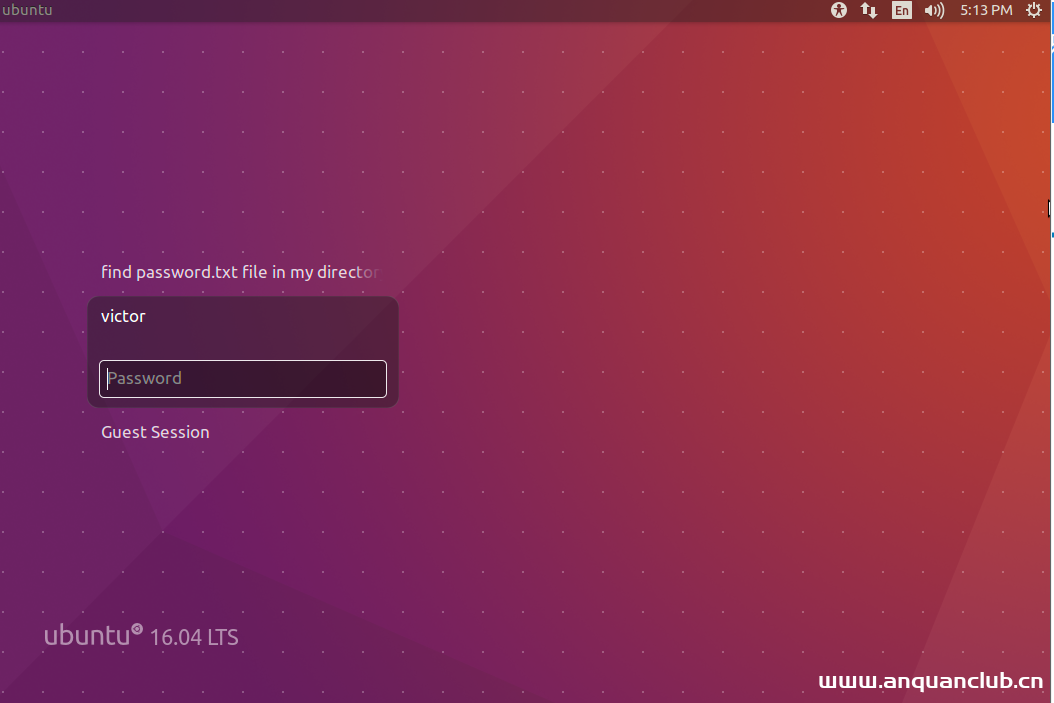Click the ubuntu hostname in the top panel
This screenshot has width=1054, height=703.
(27, 10)
